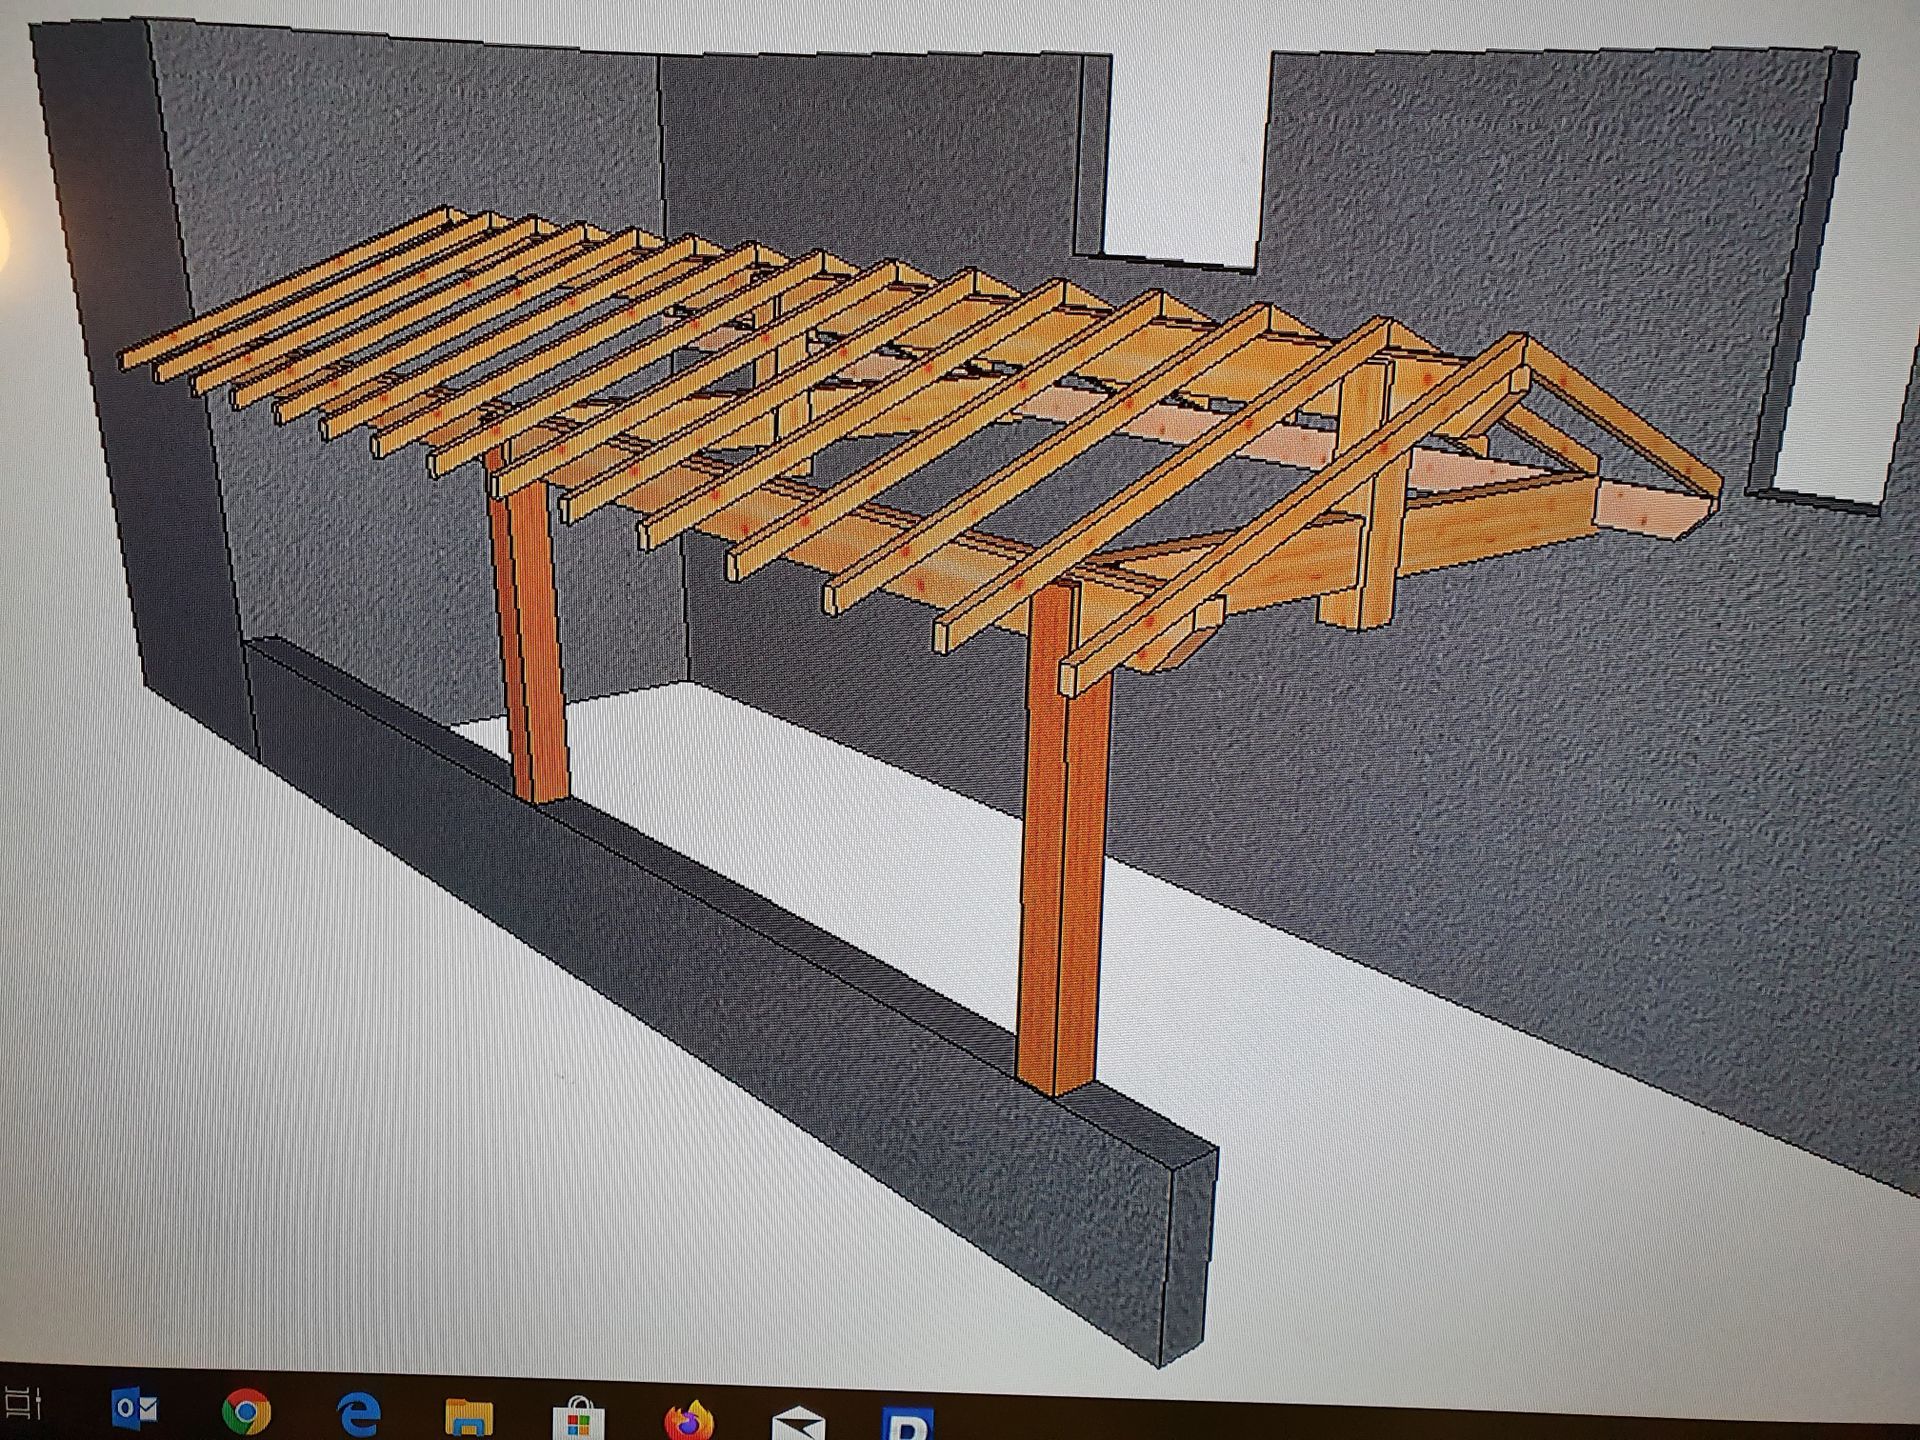Open Microsoft Store from the taskbar

tap(578, 1419)
